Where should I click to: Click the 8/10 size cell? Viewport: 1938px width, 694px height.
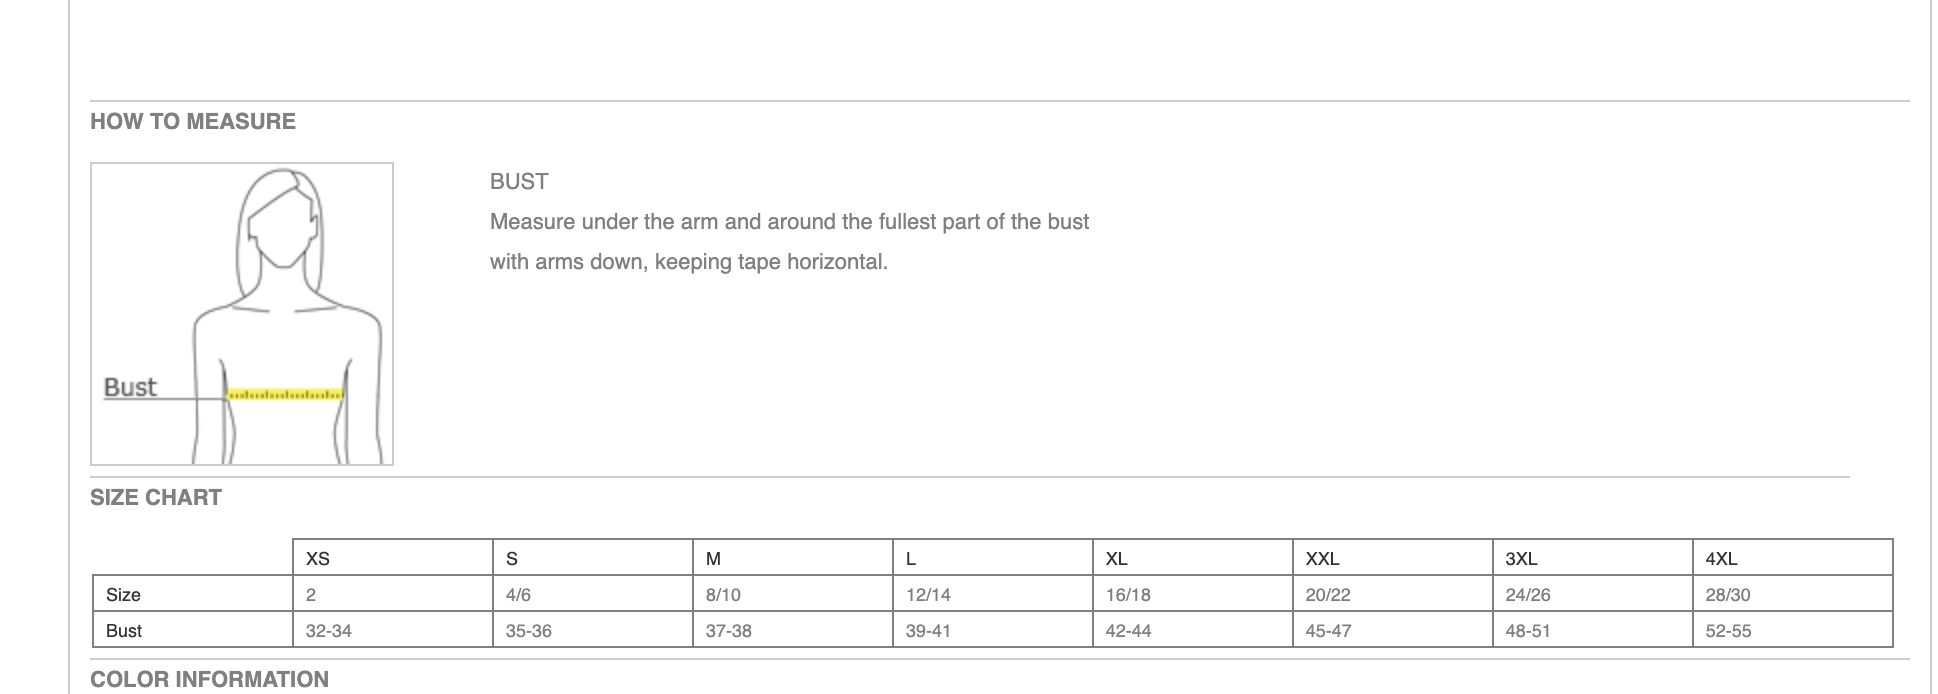(x=793, y=594)
